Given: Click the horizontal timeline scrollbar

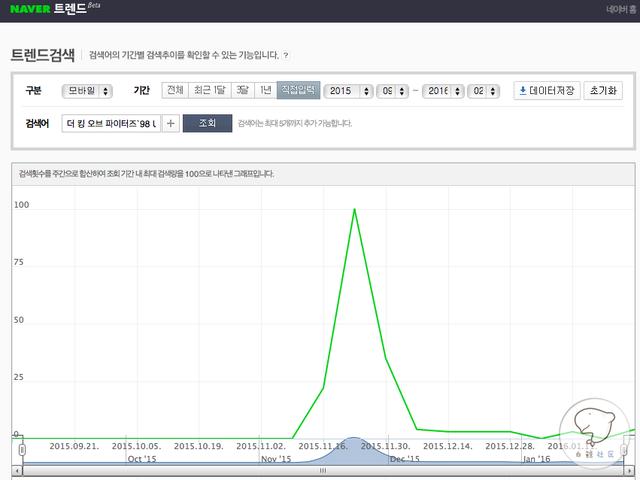Looking at the screenshot, I should [x=320, y=471].
